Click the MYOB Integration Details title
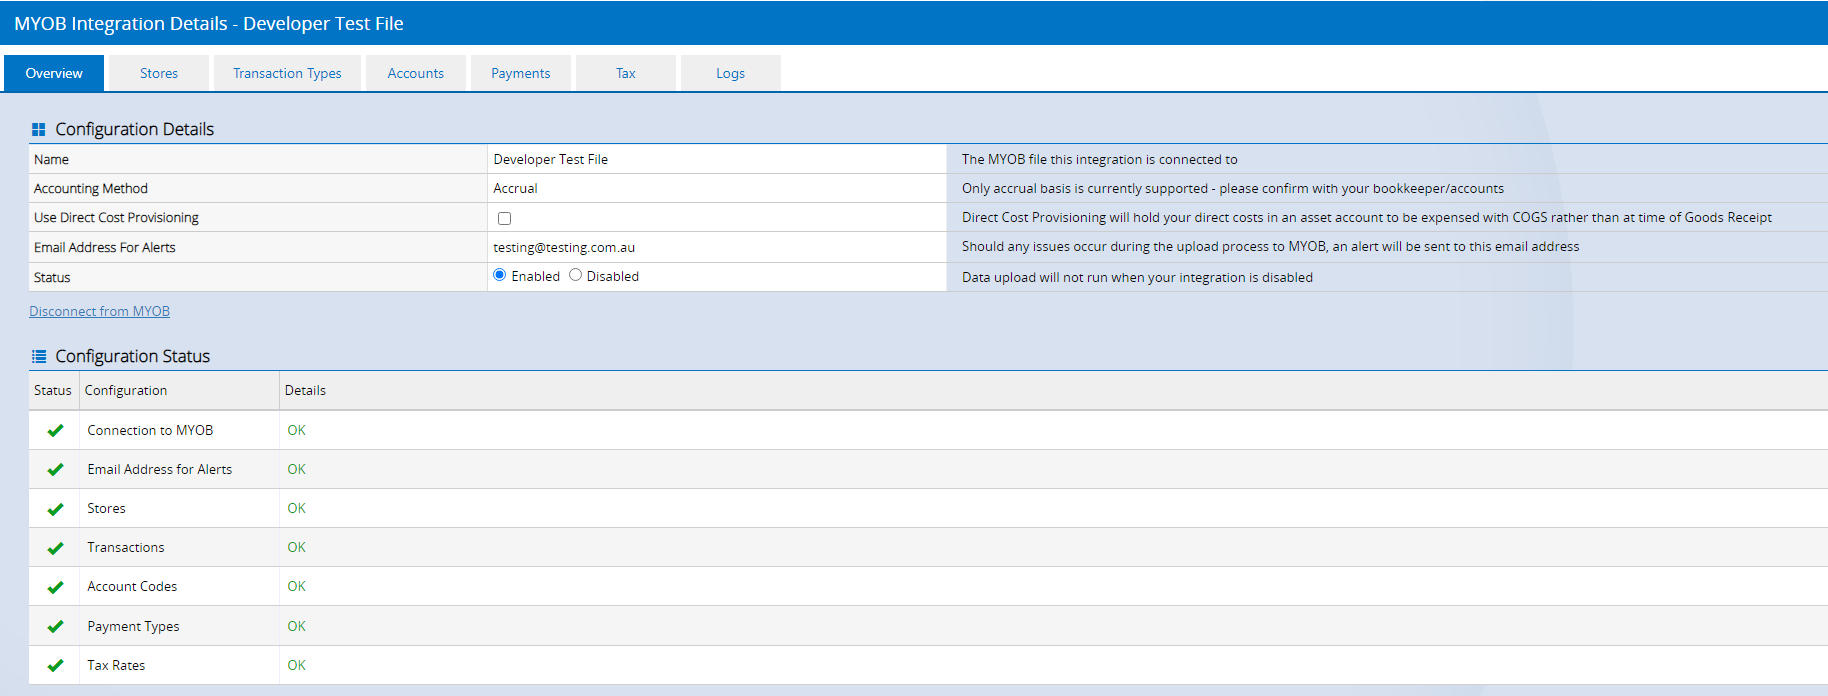The width and height of the screenshot is (1828, 696). tap(209, 23)
